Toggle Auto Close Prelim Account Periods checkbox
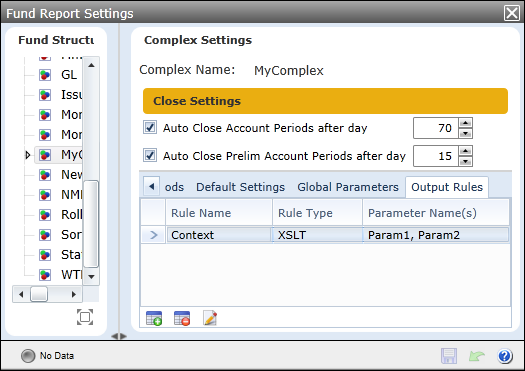This screenshot has height=371, width=525. tap(150, 155)
